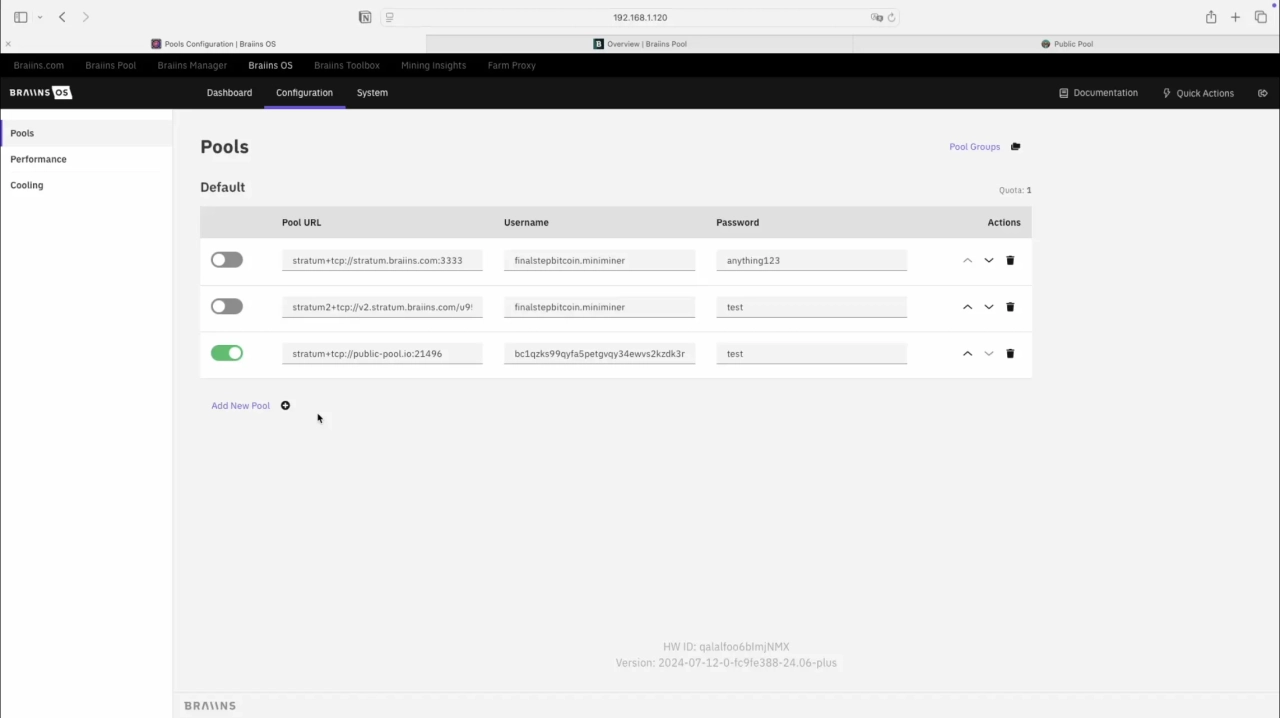This screenshot has width=1280, height=718.
Task: Open Performance section in sidebar
Action: pyautogui.click(x=86, y=159)
